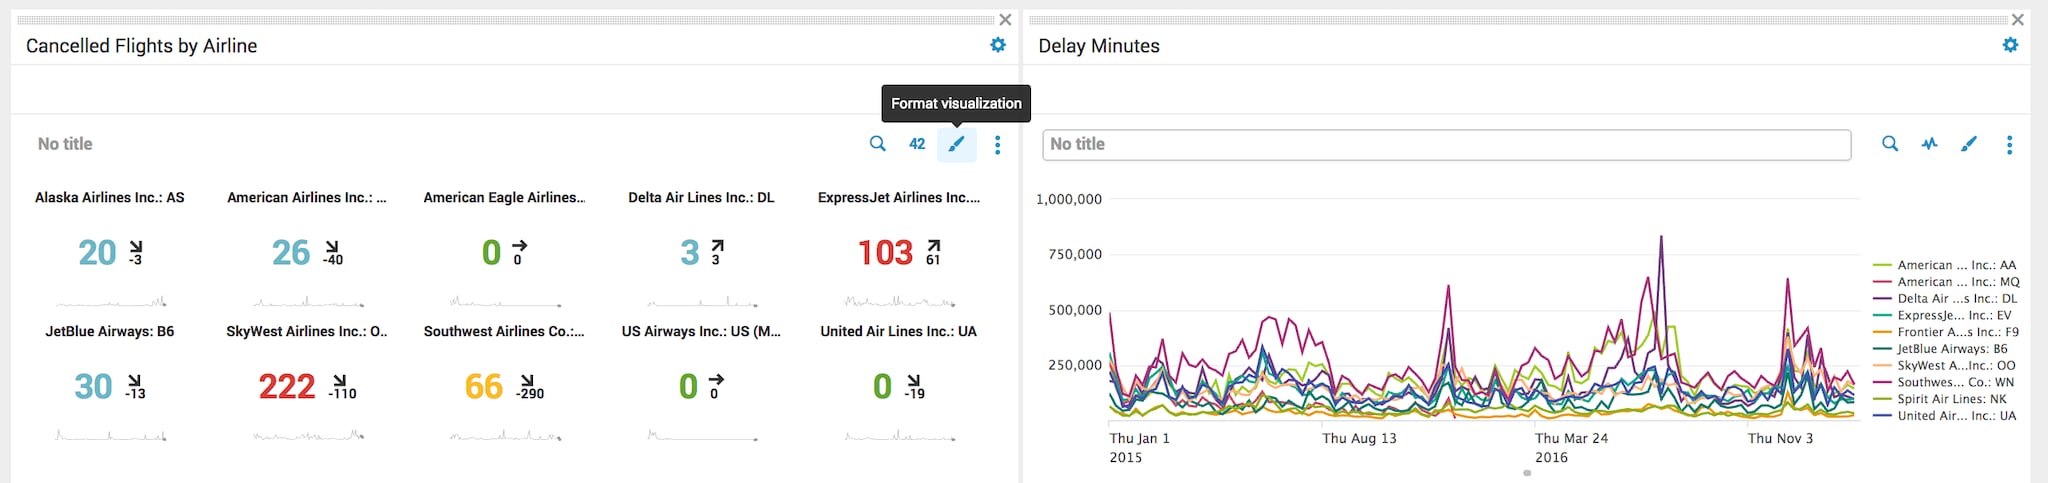The image size is (2048, 483).
Task: Select American Inc.: MQ legend entry
Action: [x=1946, y=282]
